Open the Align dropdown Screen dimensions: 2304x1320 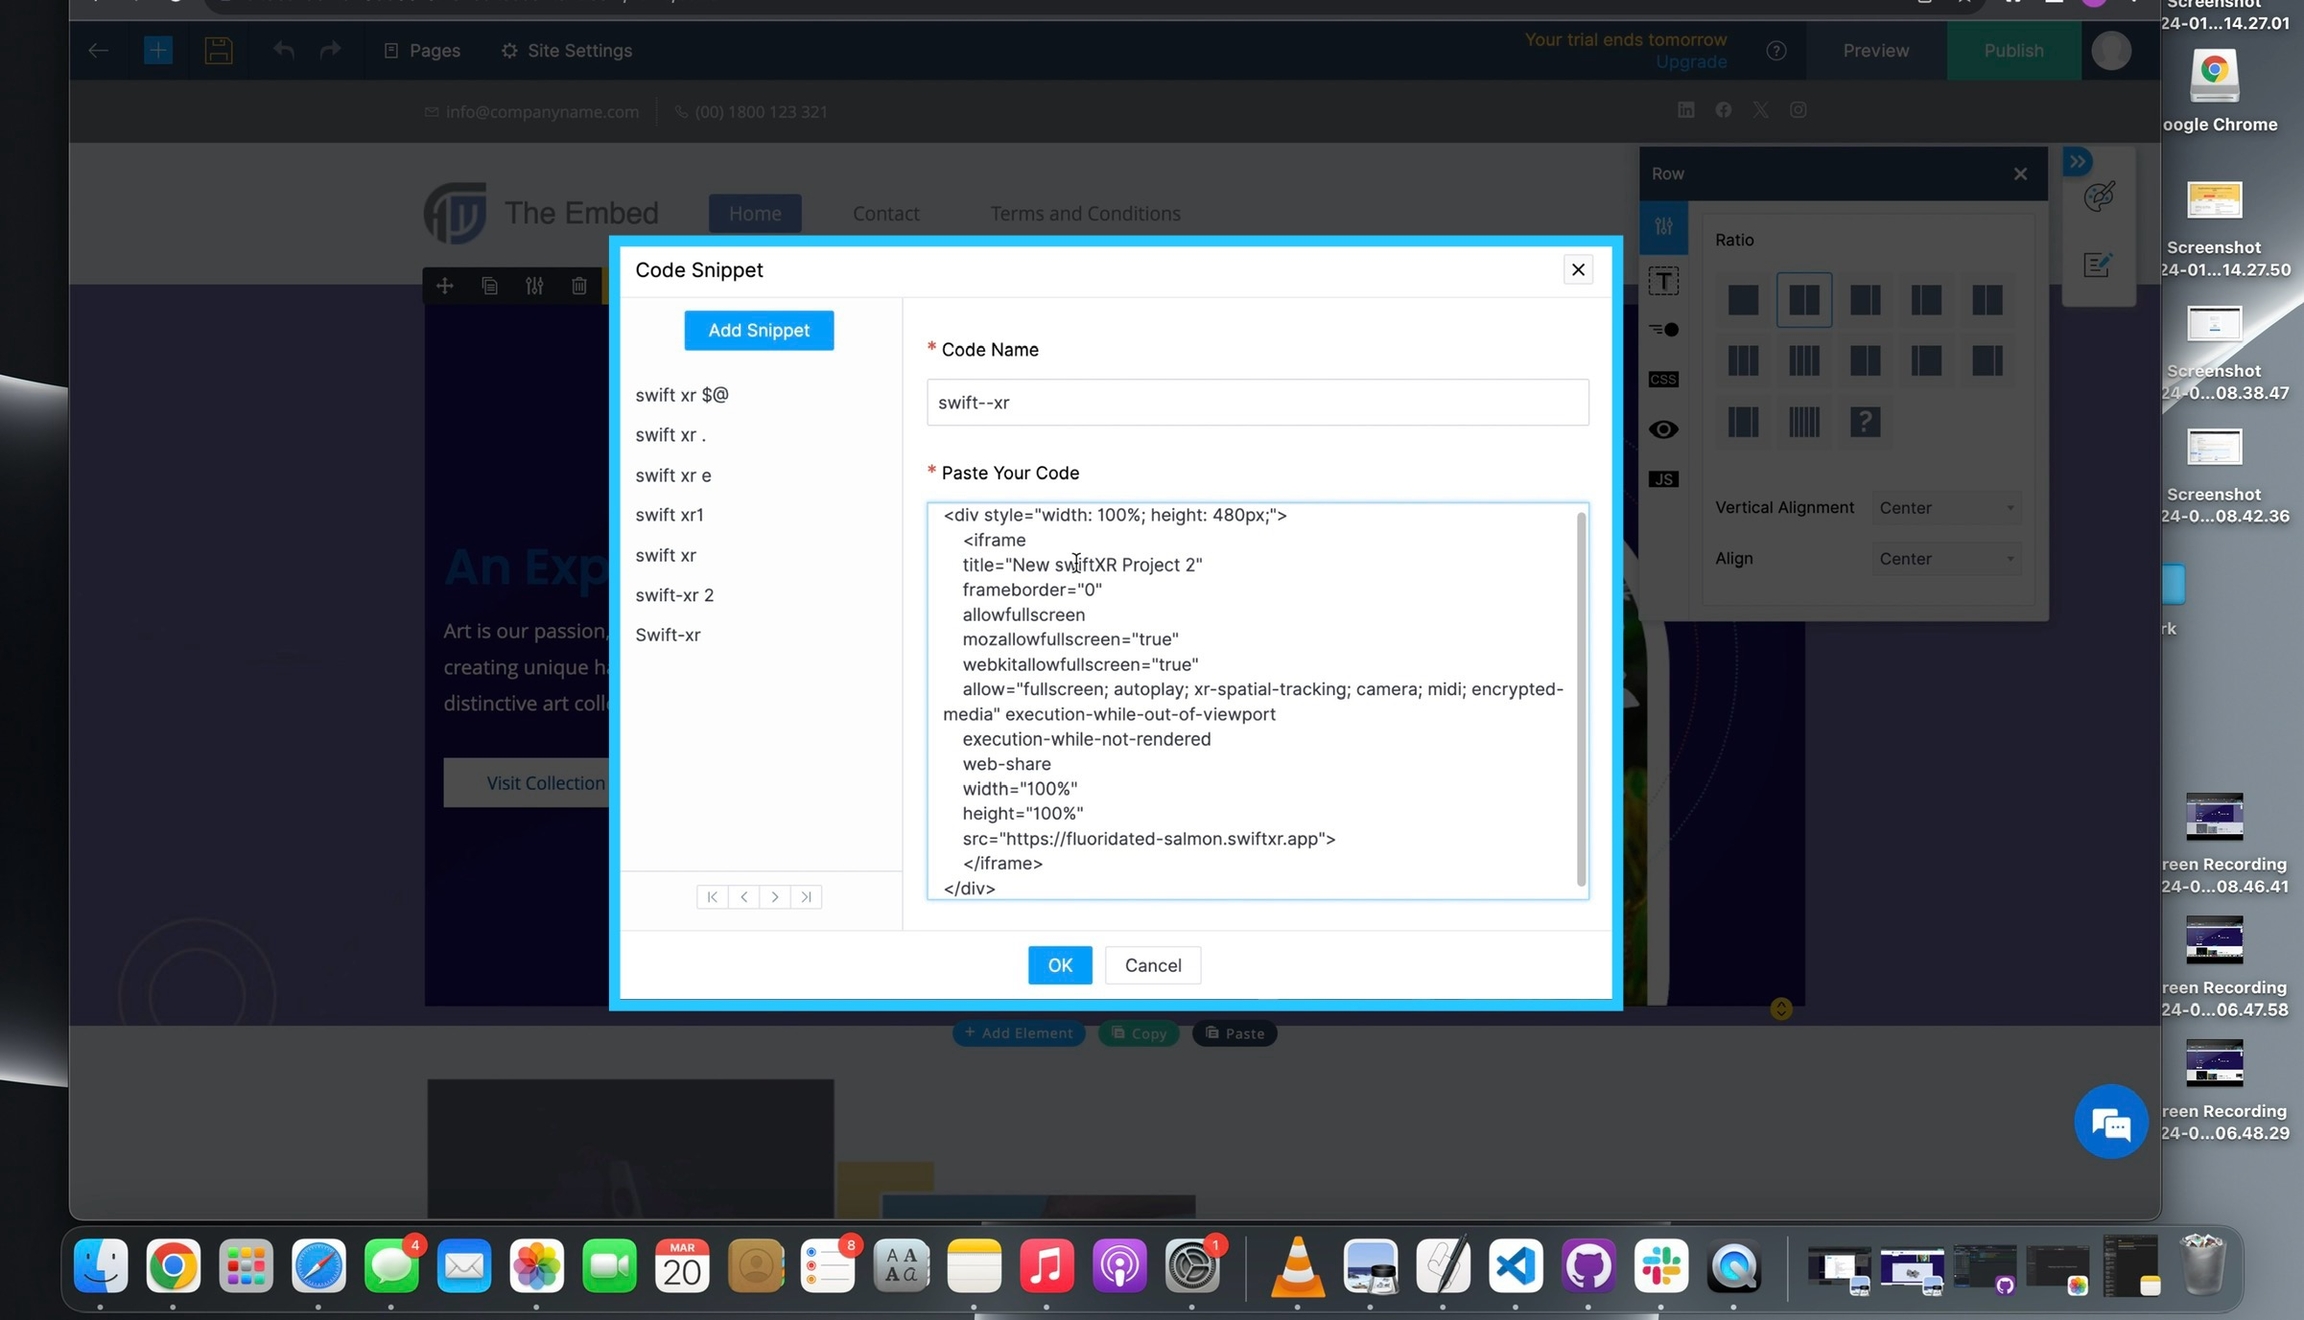(1945, 559)
